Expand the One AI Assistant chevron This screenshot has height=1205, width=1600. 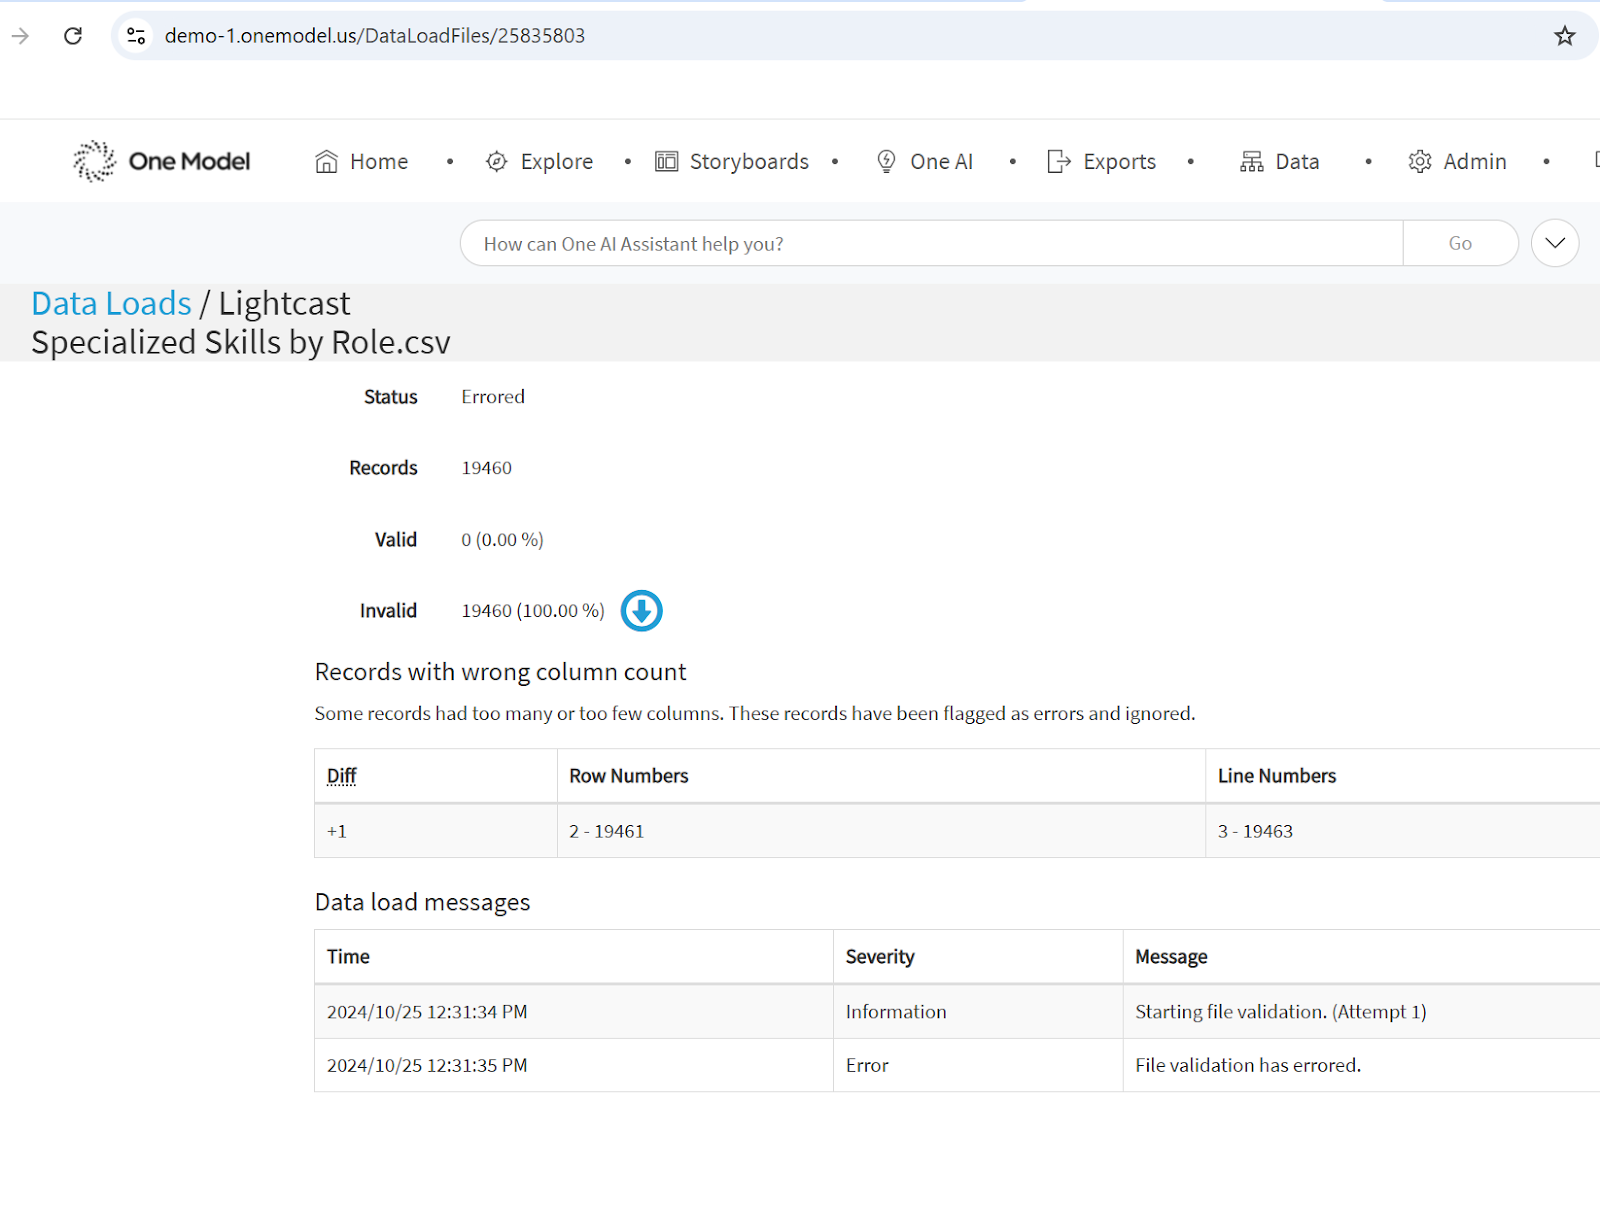point(1554,243)
